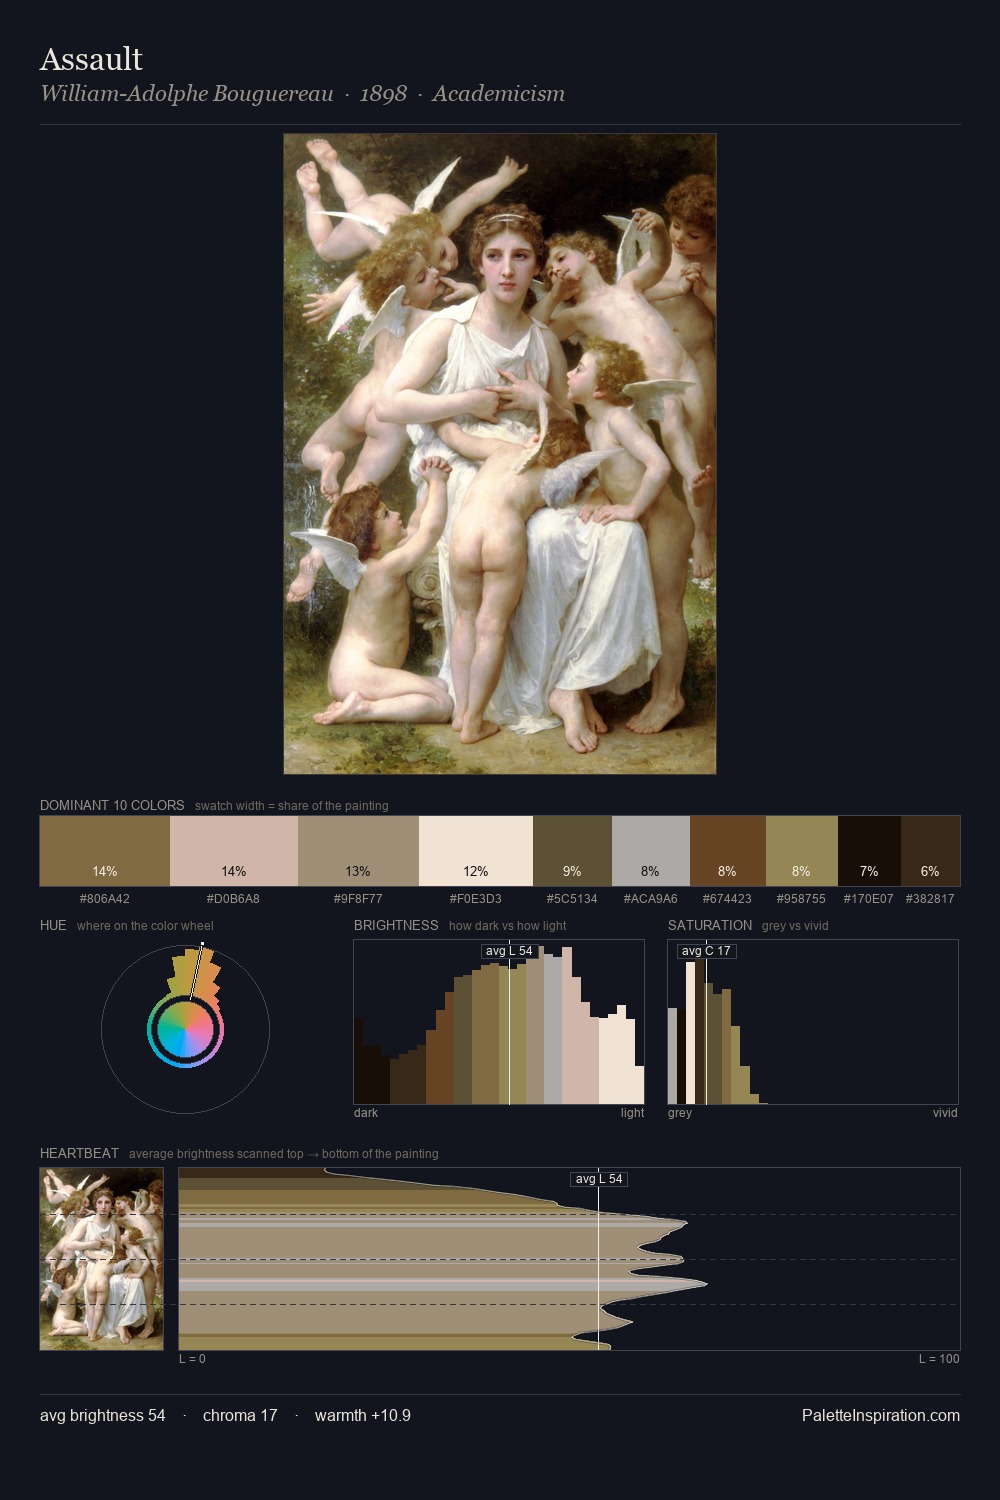Open the small painting thumbnail in Heartbeat
The width and height of the screenshot is (1000, 1500).
101,1259
